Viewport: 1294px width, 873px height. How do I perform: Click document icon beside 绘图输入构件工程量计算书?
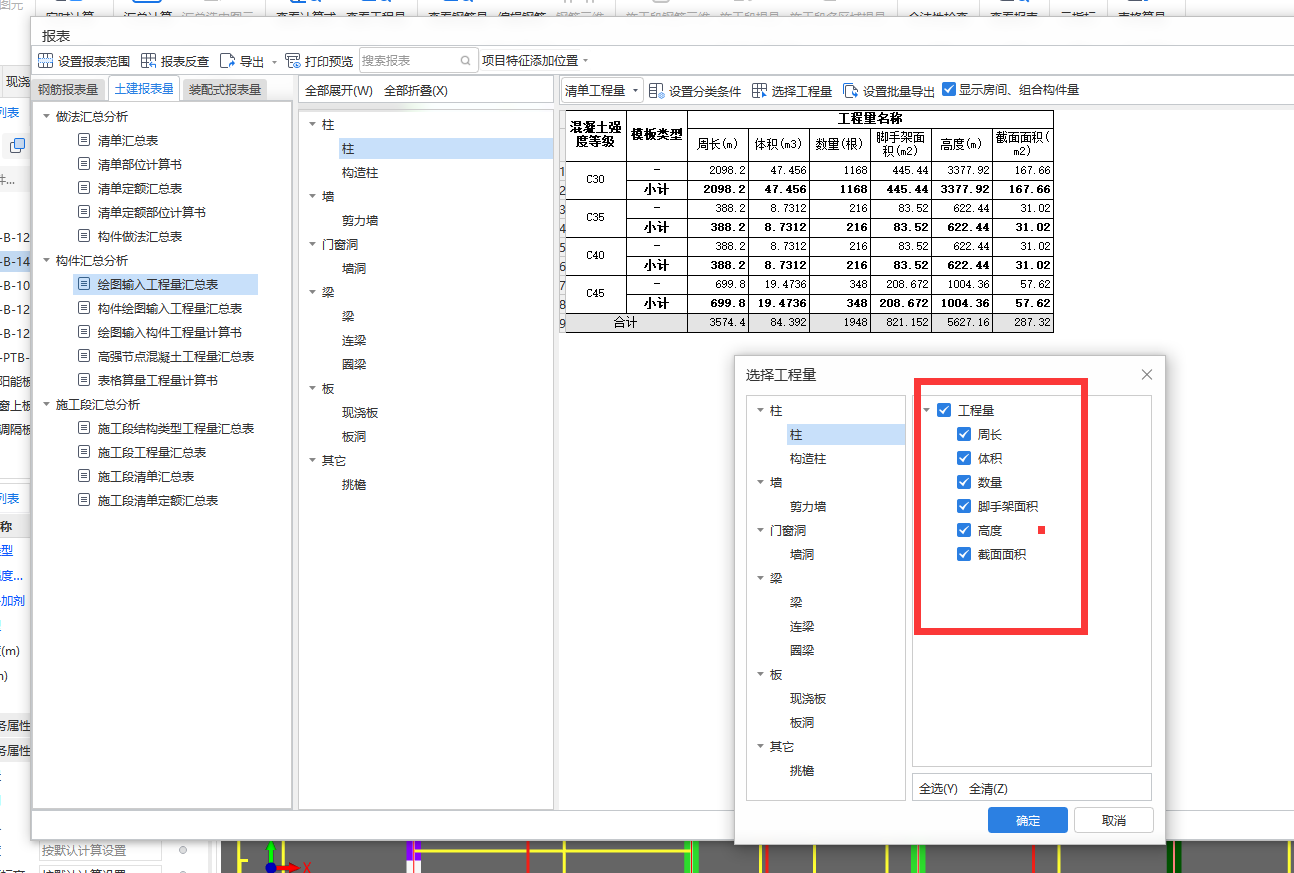point(84,332)
